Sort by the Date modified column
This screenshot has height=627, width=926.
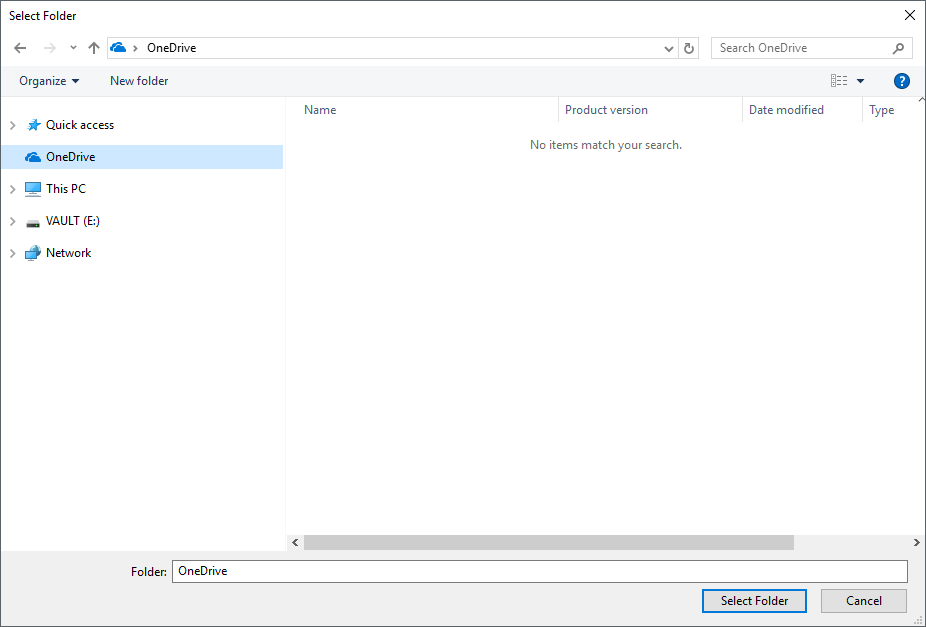(787, 109)
